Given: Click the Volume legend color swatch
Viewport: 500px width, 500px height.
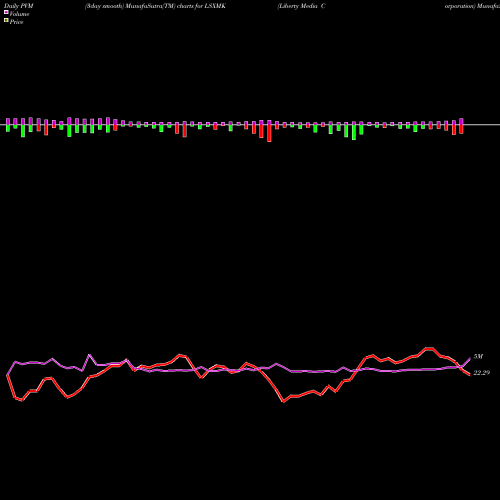Looking at the screenshot, I should coord(6,12).
